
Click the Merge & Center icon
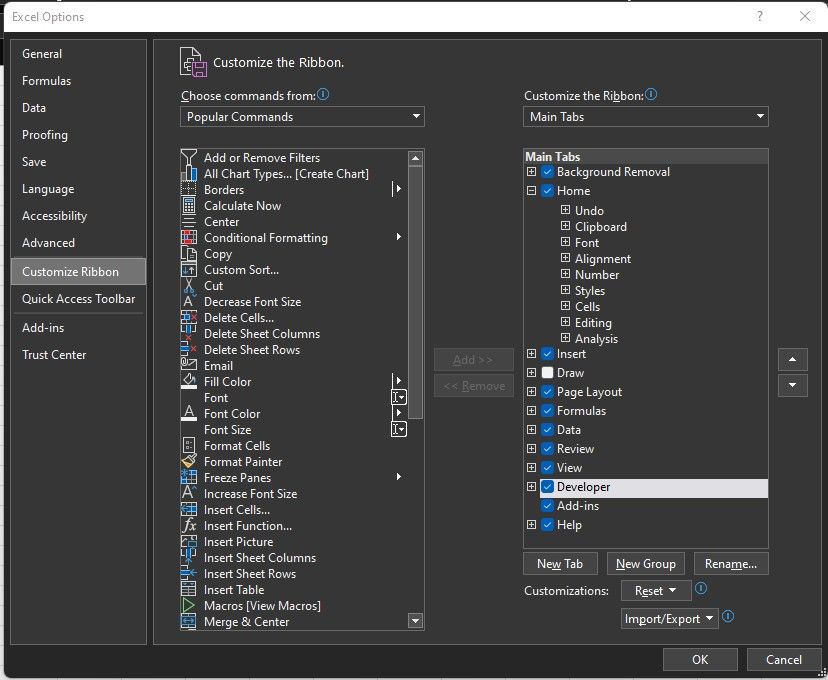189,621
